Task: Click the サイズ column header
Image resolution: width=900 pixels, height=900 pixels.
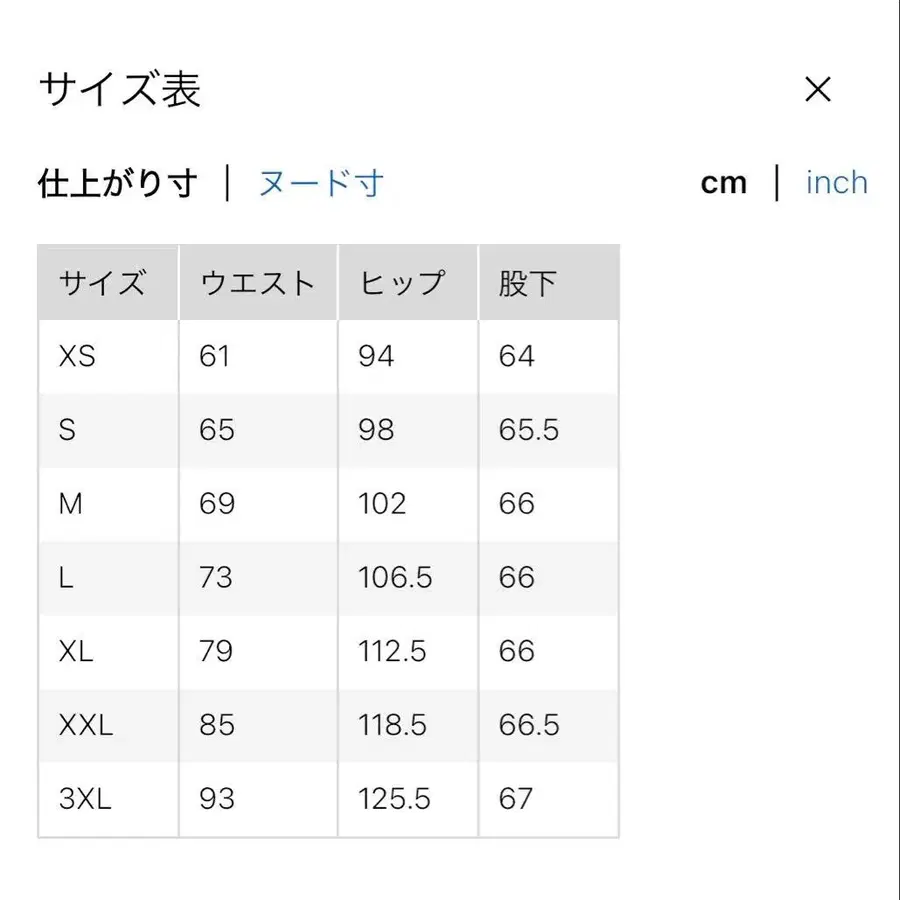Action: coord(102,283)
